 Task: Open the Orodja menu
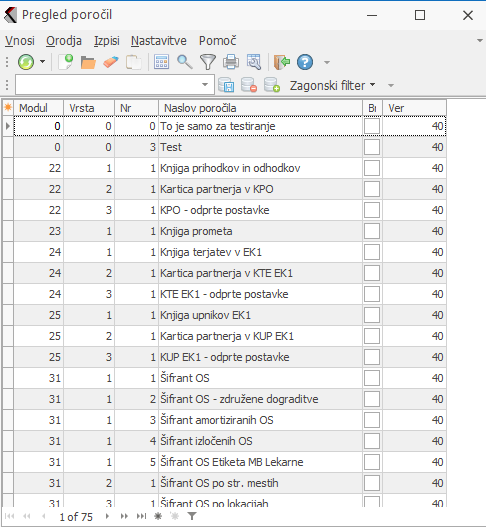click(x=64, y=41)
